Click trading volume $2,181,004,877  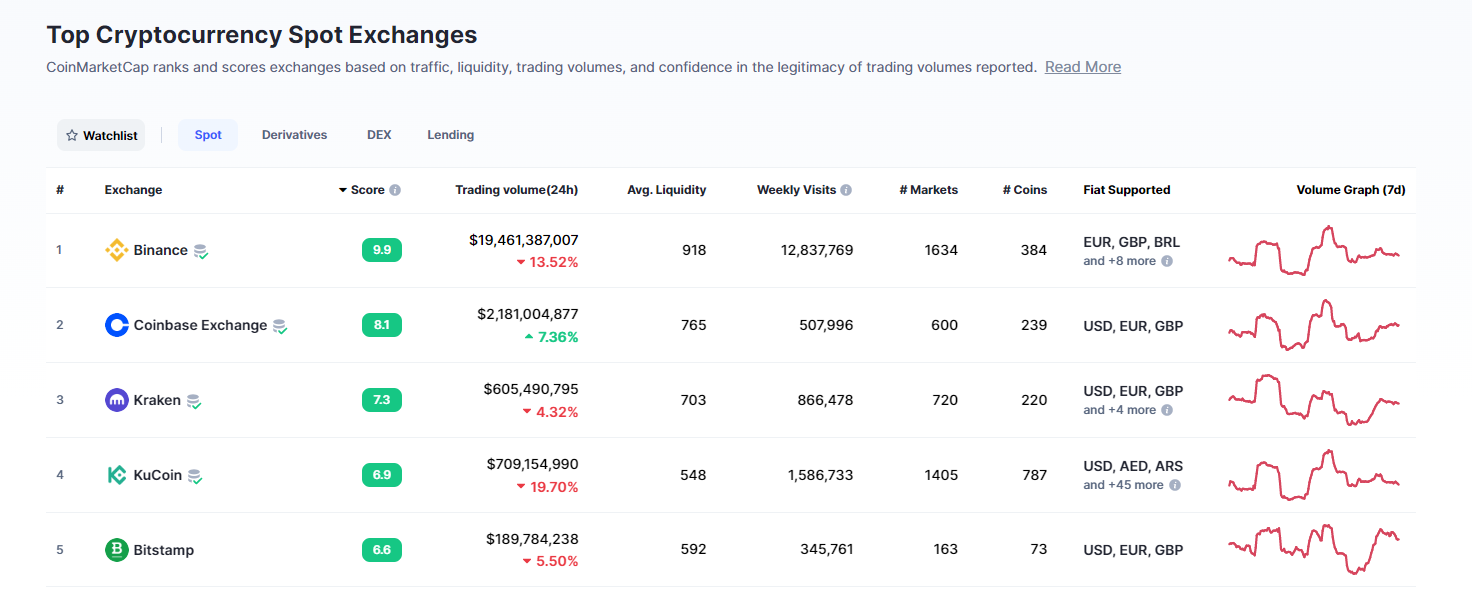[x=528, y=314]
